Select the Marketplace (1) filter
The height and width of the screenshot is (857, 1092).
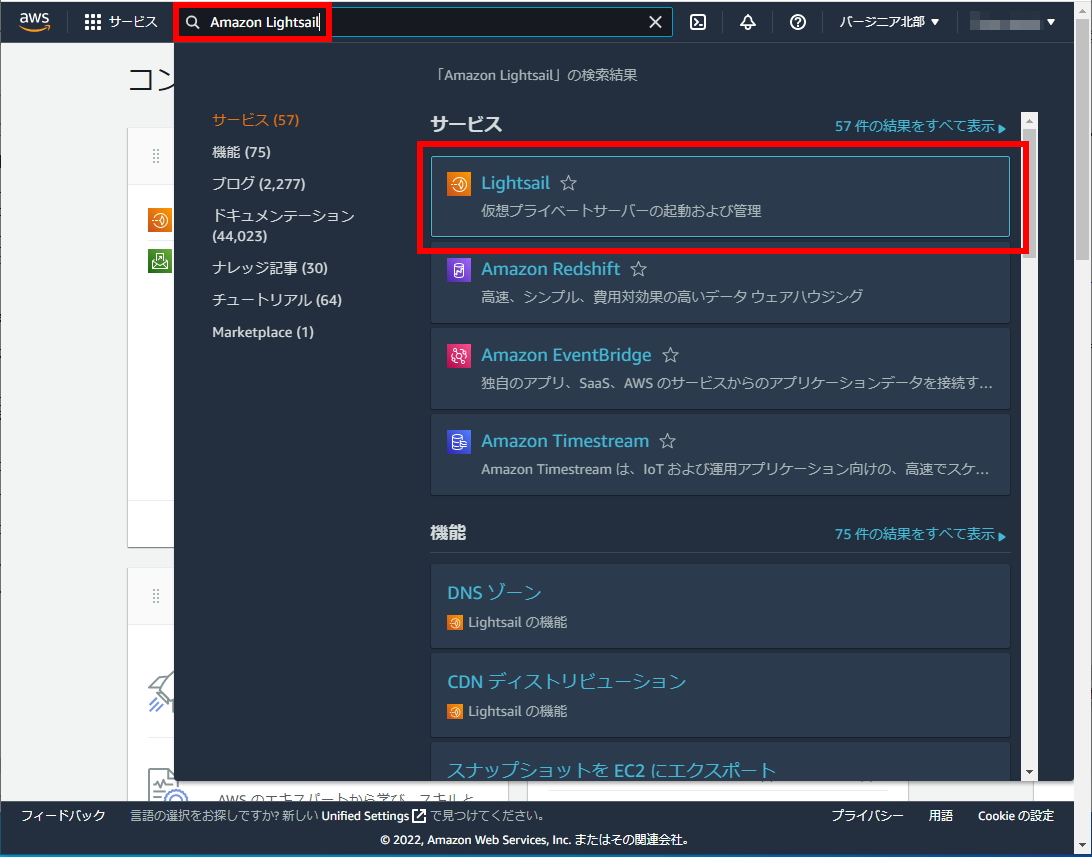click(x=263, y=332)
